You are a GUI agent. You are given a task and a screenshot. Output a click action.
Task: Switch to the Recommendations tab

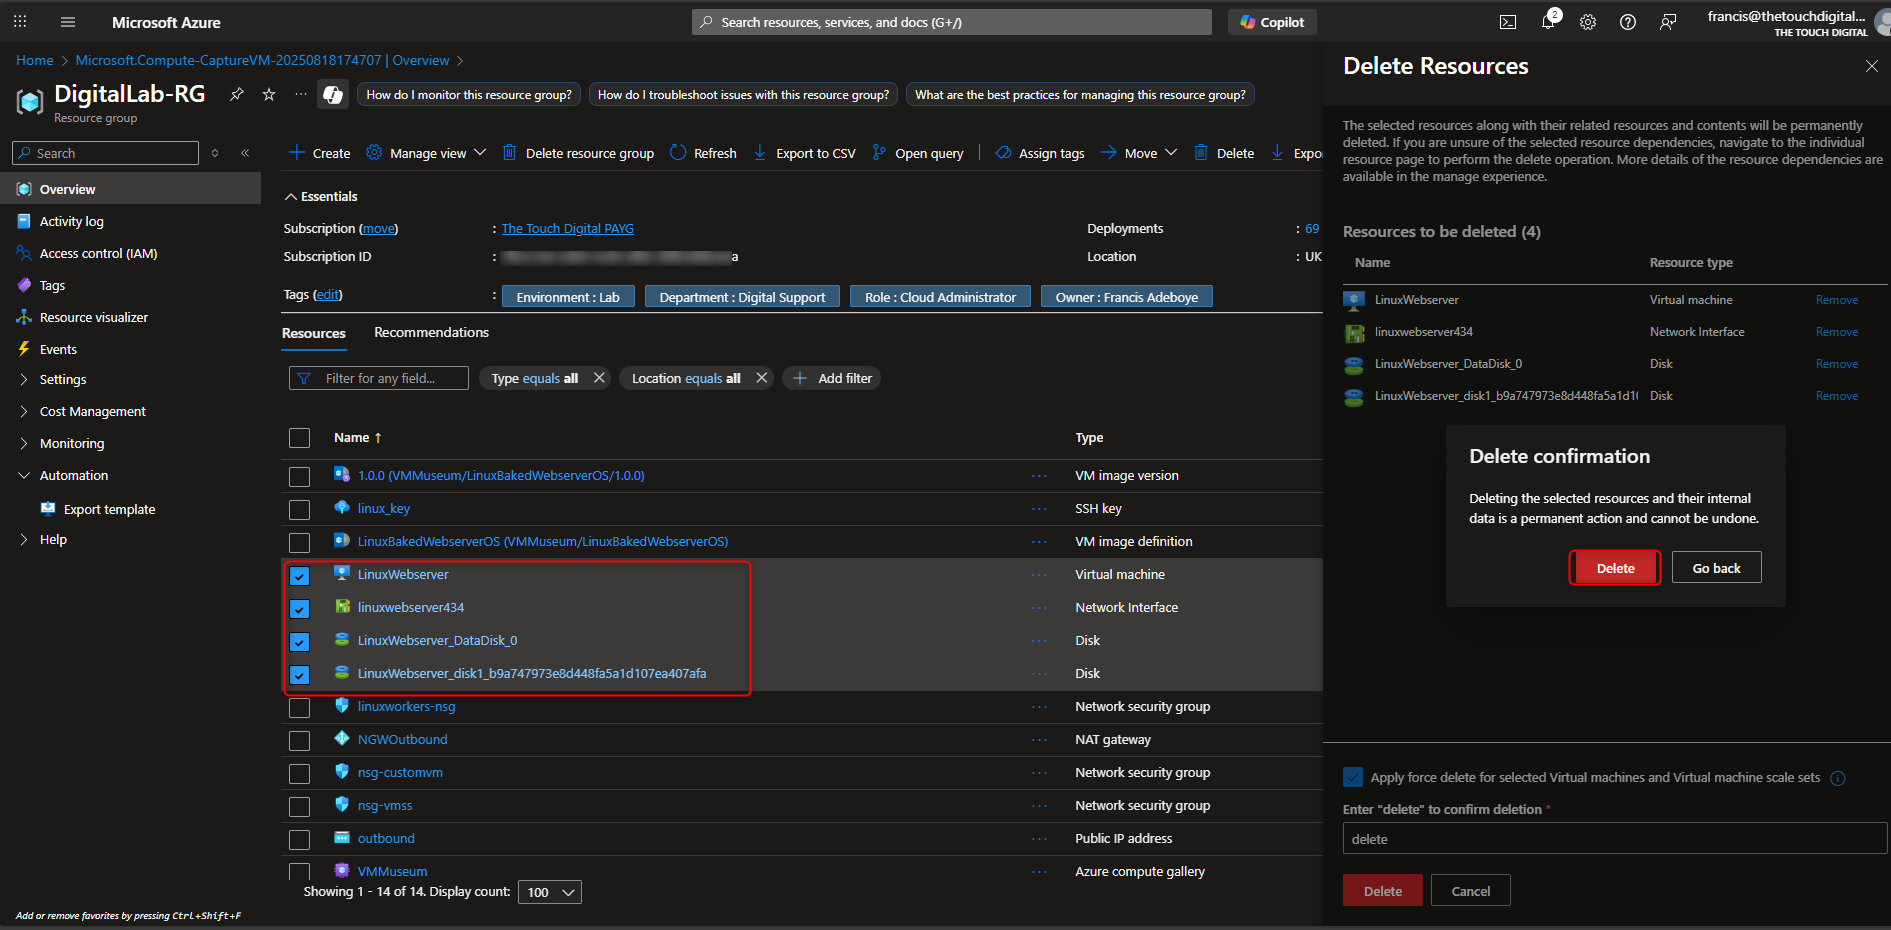click(x=431, y=332)
